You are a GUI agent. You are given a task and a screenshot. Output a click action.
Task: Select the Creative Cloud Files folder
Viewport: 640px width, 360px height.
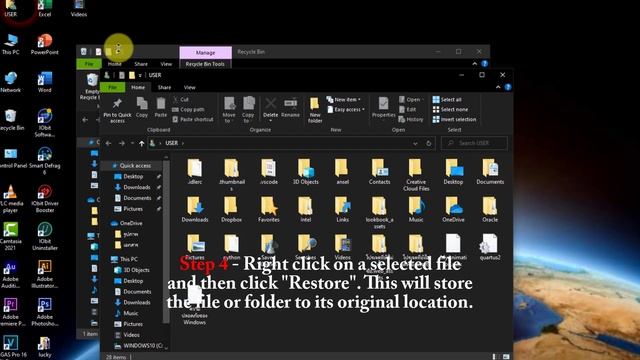click(x=416, y=175)
